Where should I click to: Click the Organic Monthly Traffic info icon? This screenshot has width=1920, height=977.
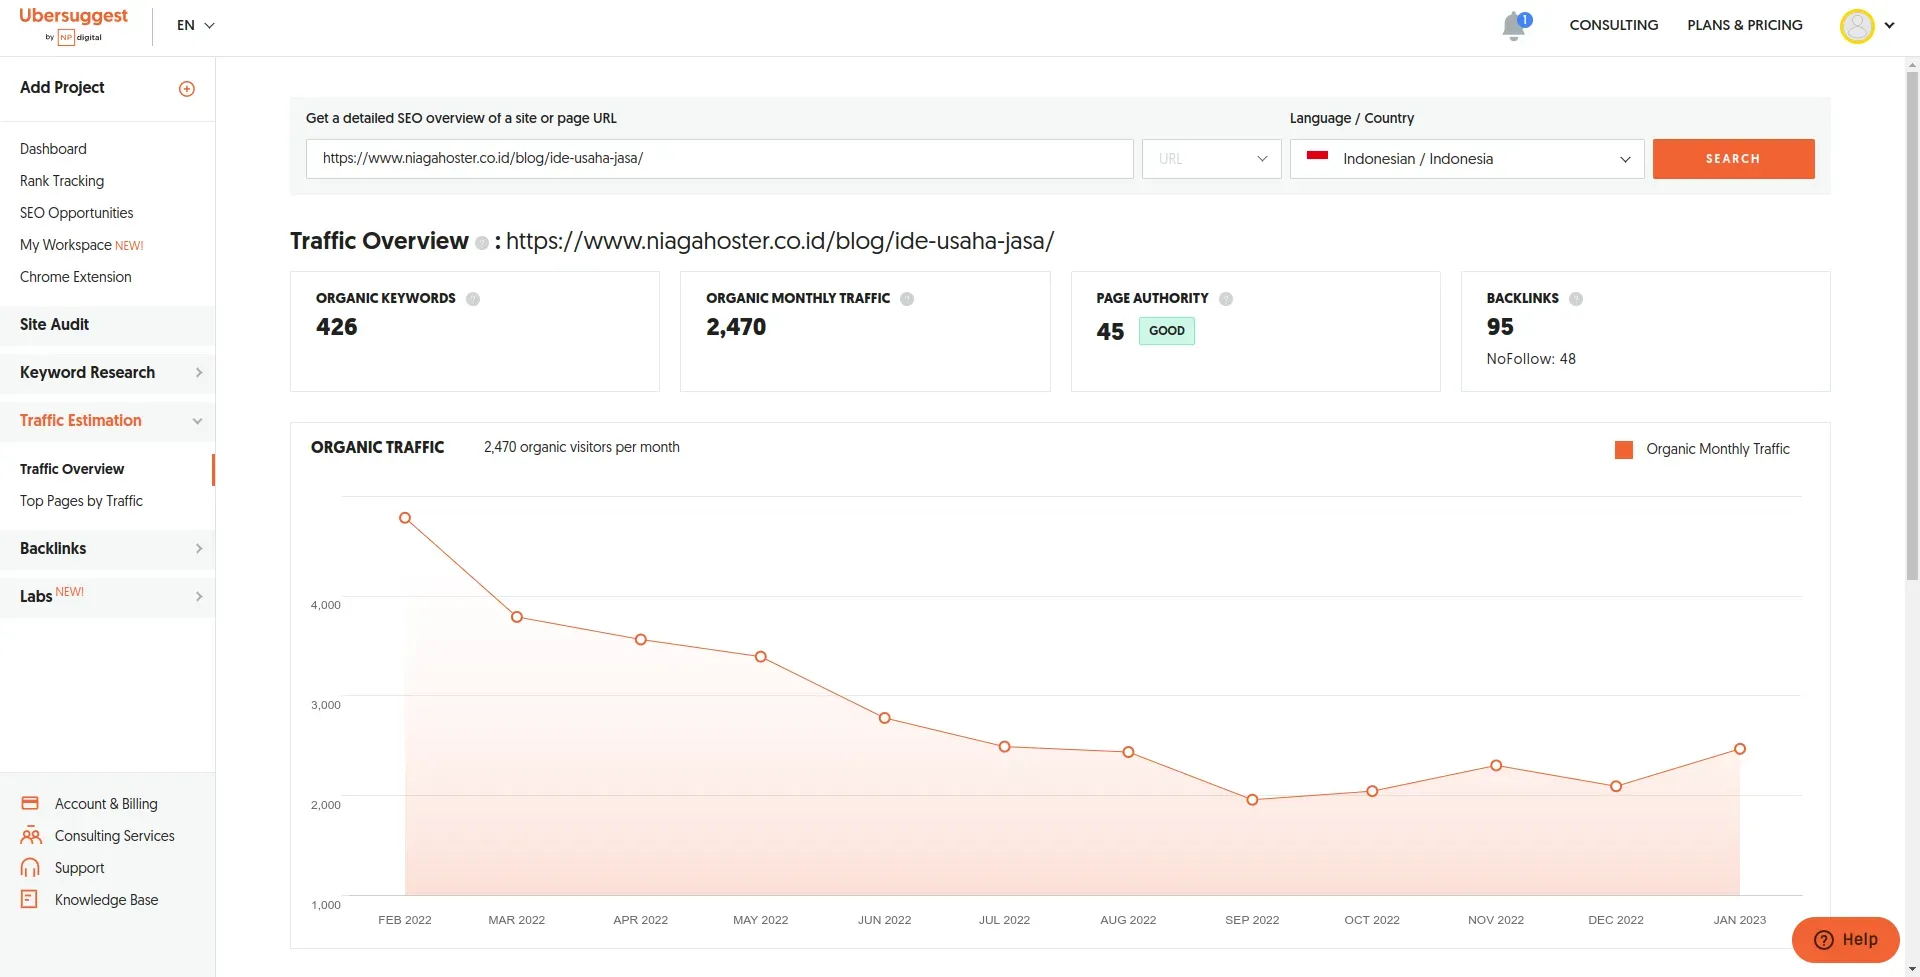click(907, 299)
